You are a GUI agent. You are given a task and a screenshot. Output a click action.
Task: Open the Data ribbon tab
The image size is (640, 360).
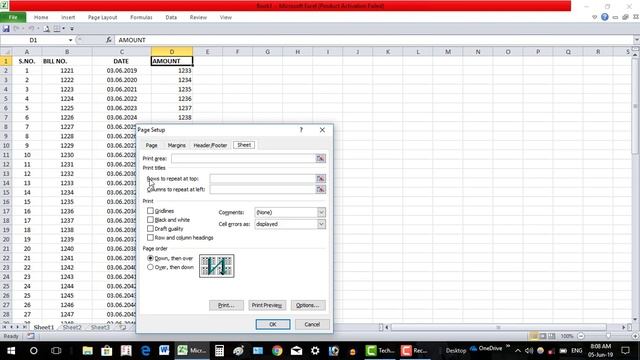[x=171, y=17]
